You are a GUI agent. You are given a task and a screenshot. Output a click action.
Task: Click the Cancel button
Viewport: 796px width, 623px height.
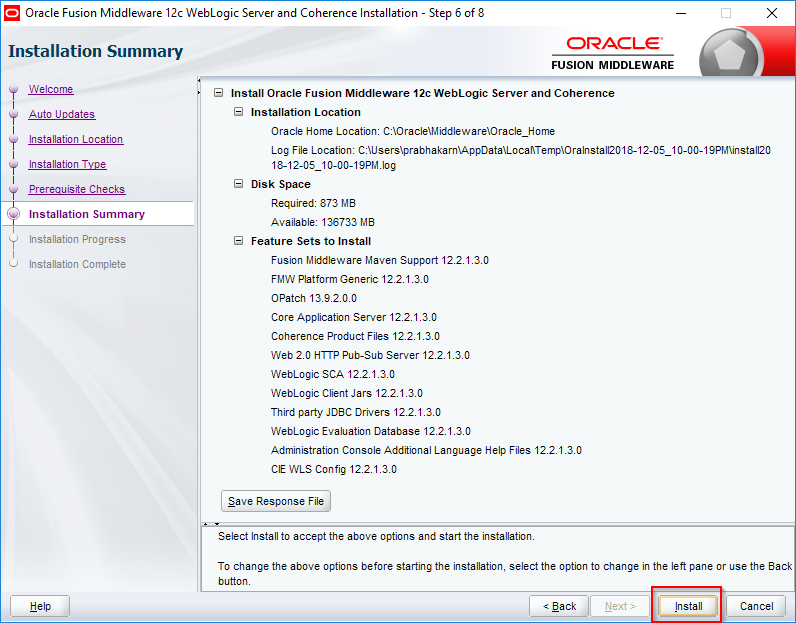point(756,606)
